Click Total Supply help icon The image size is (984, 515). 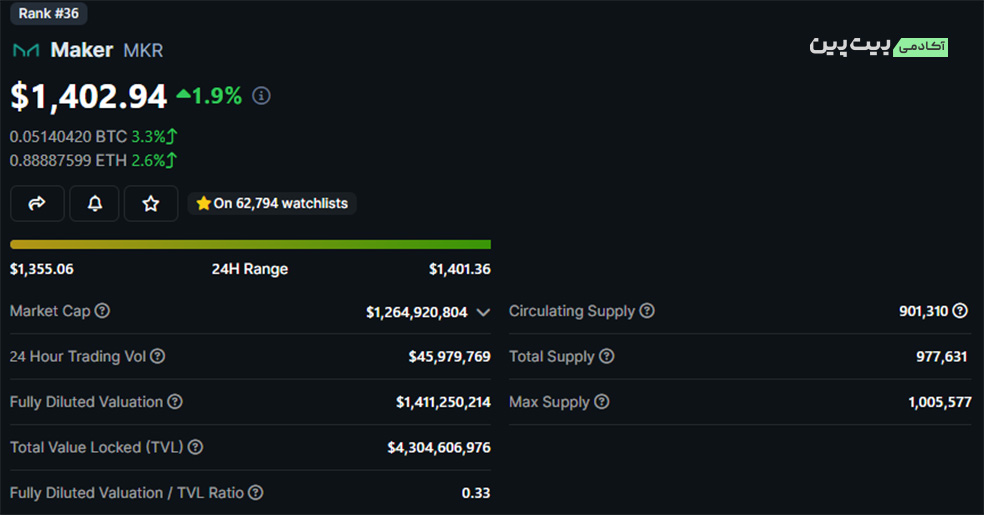pos(606,356)
